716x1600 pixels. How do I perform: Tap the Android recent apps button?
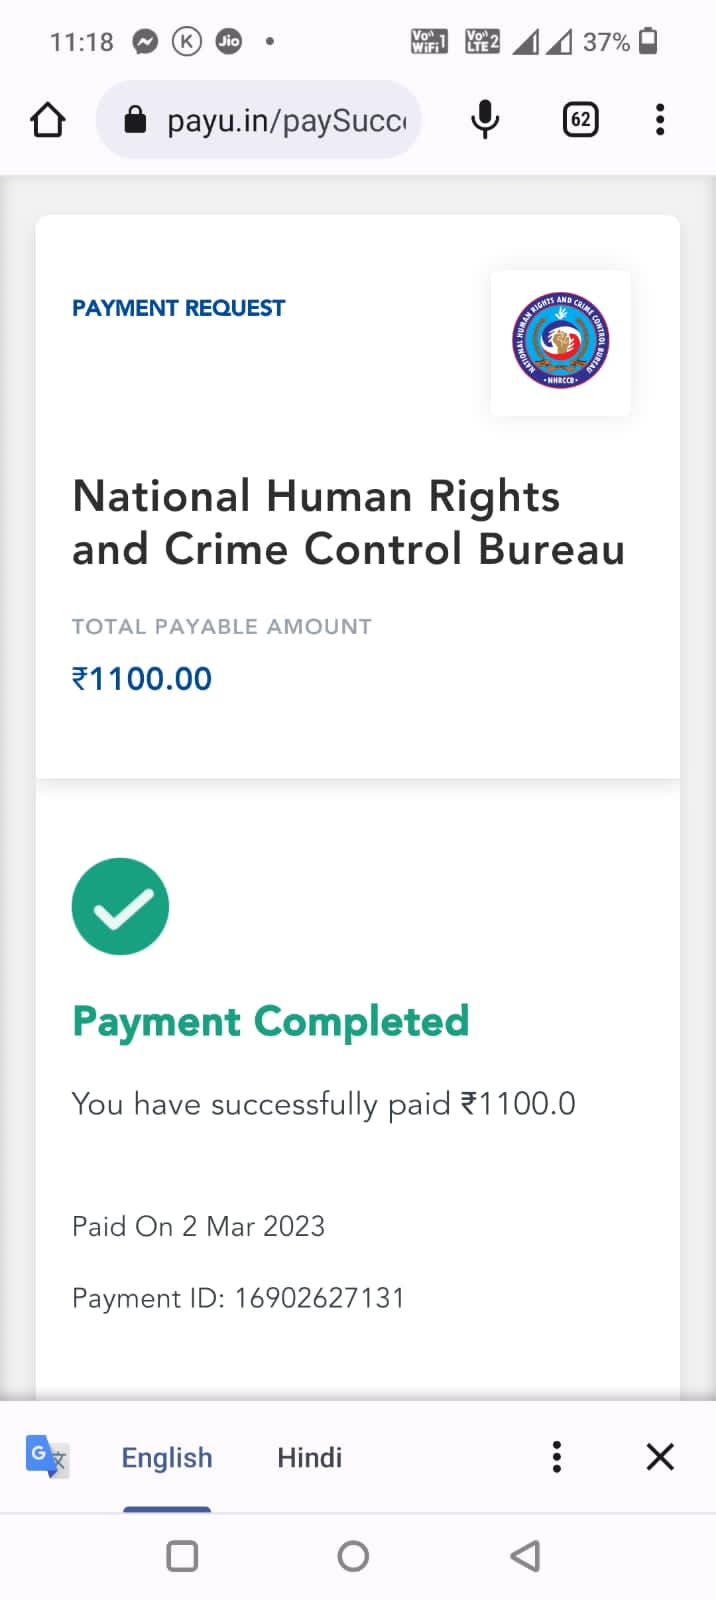(x=182, y=1556)
